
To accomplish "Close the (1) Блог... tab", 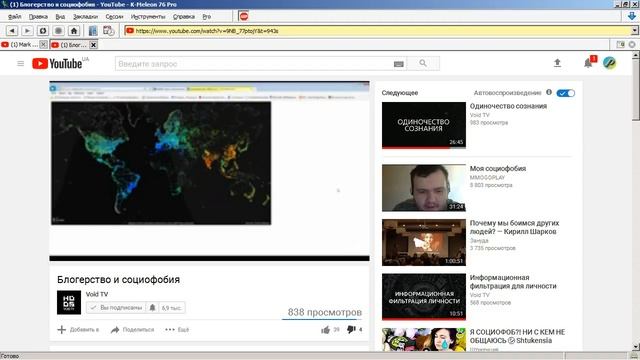I will (93, 45).
